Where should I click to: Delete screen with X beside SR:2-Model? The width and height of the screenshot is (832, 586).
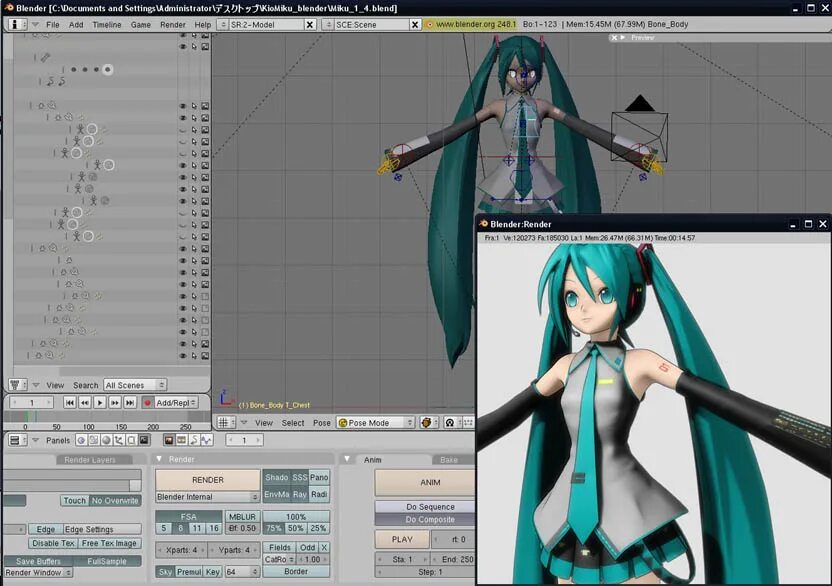[x=310, y=24]
